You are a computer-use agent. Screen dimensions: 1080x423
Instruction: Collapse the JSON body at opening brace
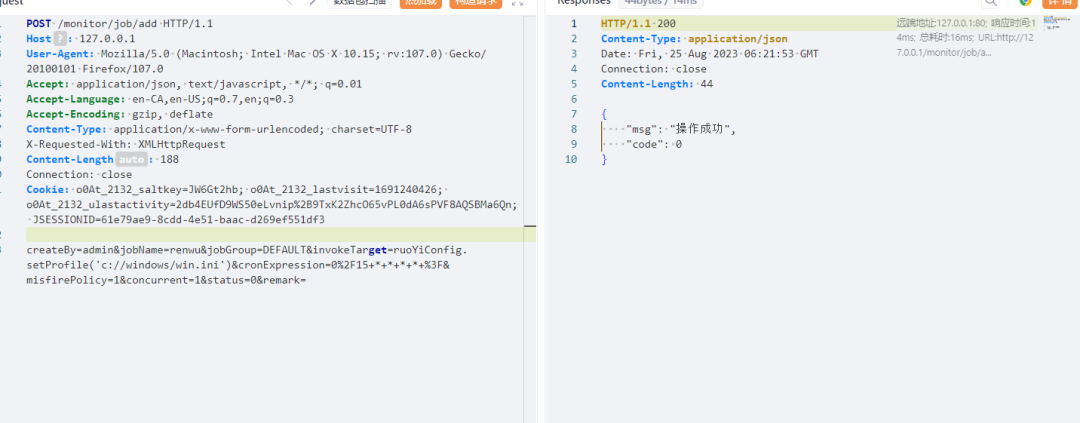(x=604, y=114)
